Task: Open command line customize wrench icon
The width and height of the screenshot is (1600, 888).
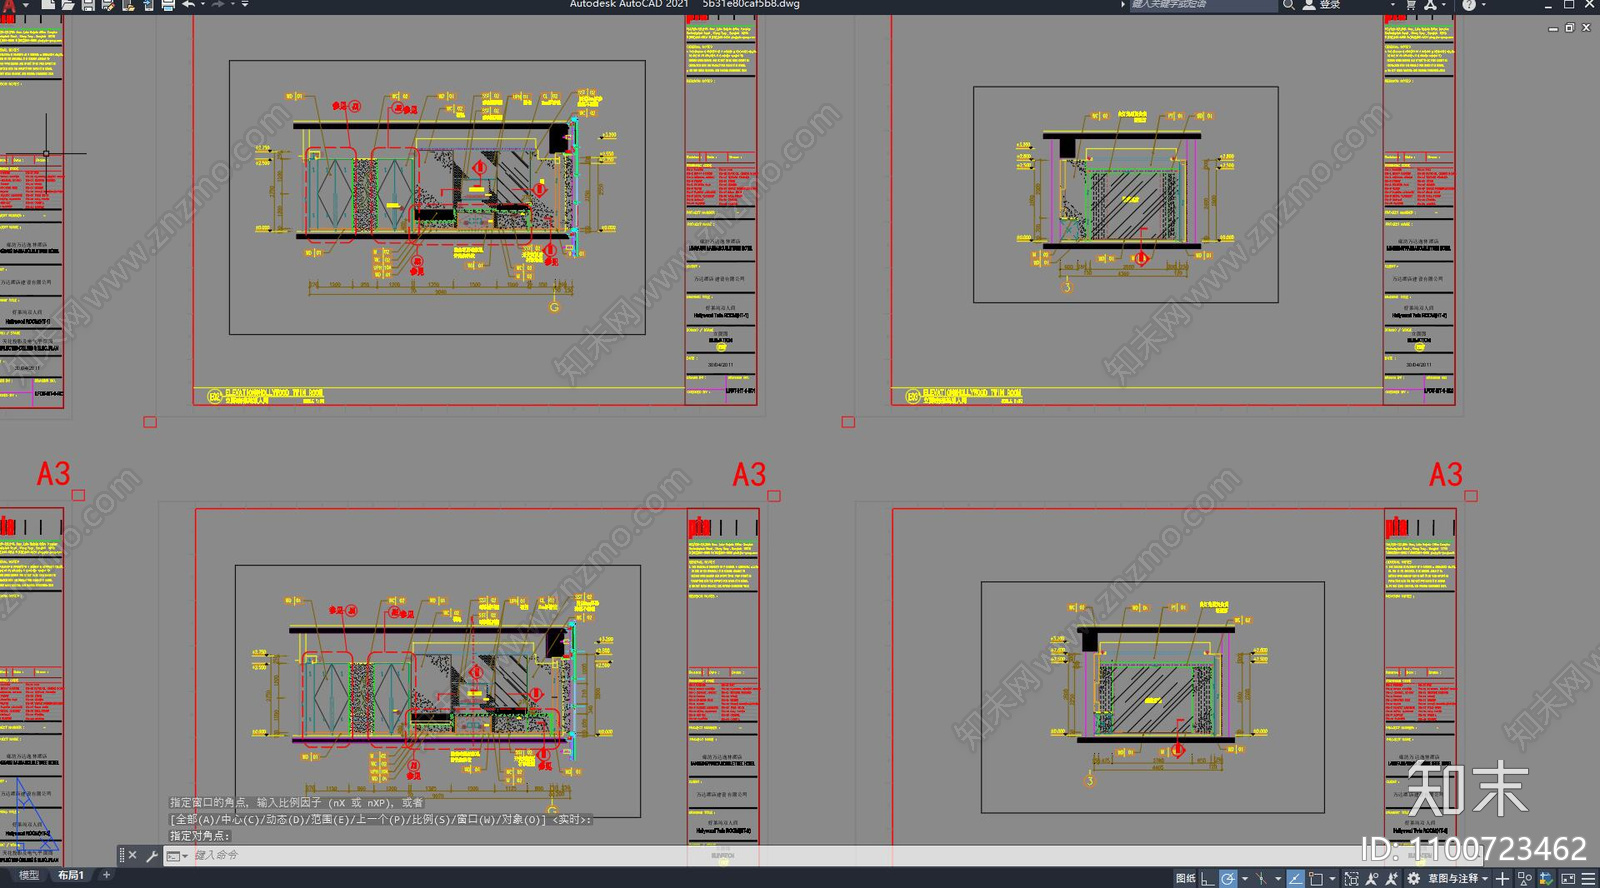Action: pos(152,856)
